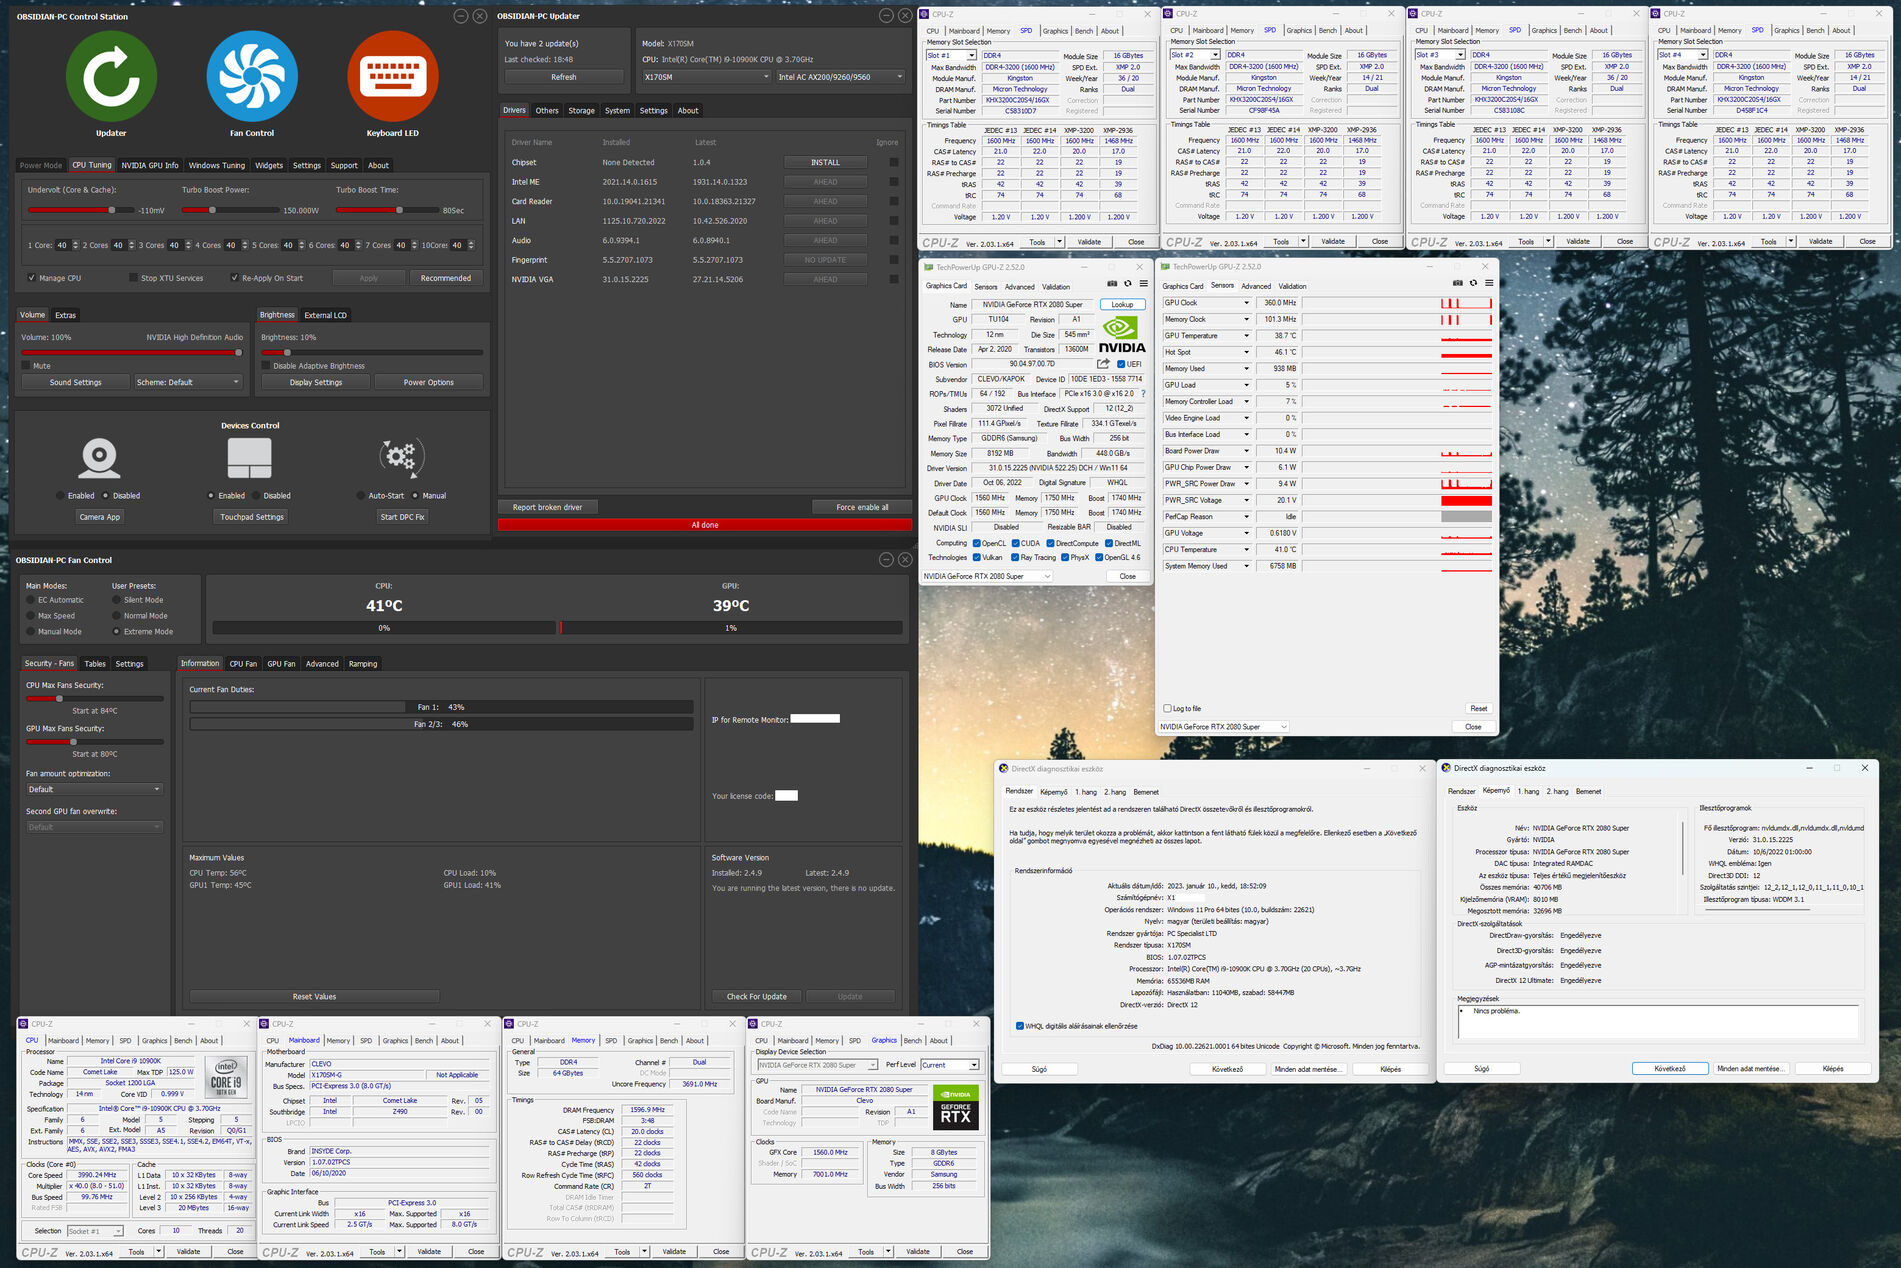The height and width of the screenshot is (1268, 1901).
Task: Click the title bar icon of CPU-Z Slot #1 window
Action: click(925, 14)
